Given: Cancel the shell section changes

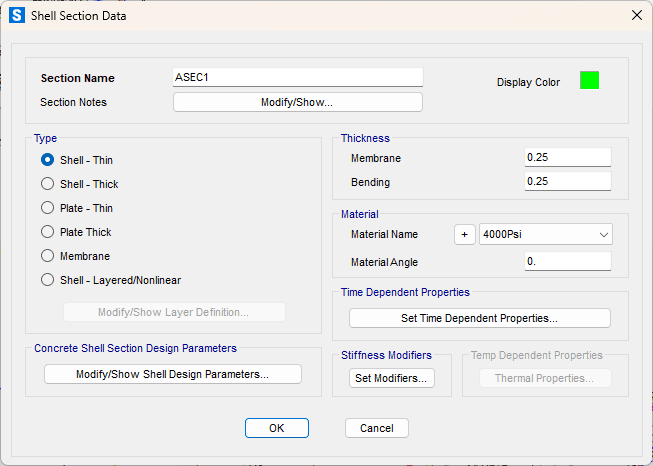Looking at the screenshot, I should coord(377,428).
